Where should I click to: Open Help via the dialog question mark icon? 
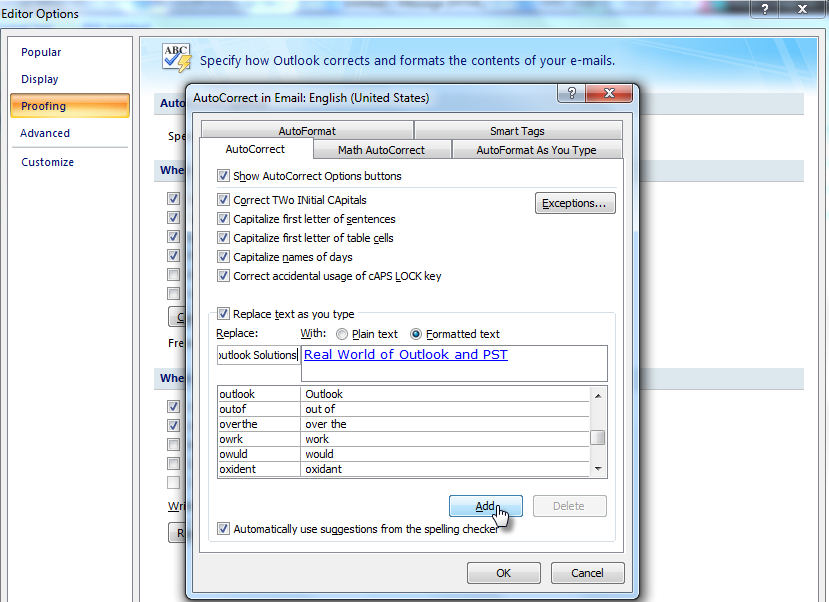[x=573, y=93]
